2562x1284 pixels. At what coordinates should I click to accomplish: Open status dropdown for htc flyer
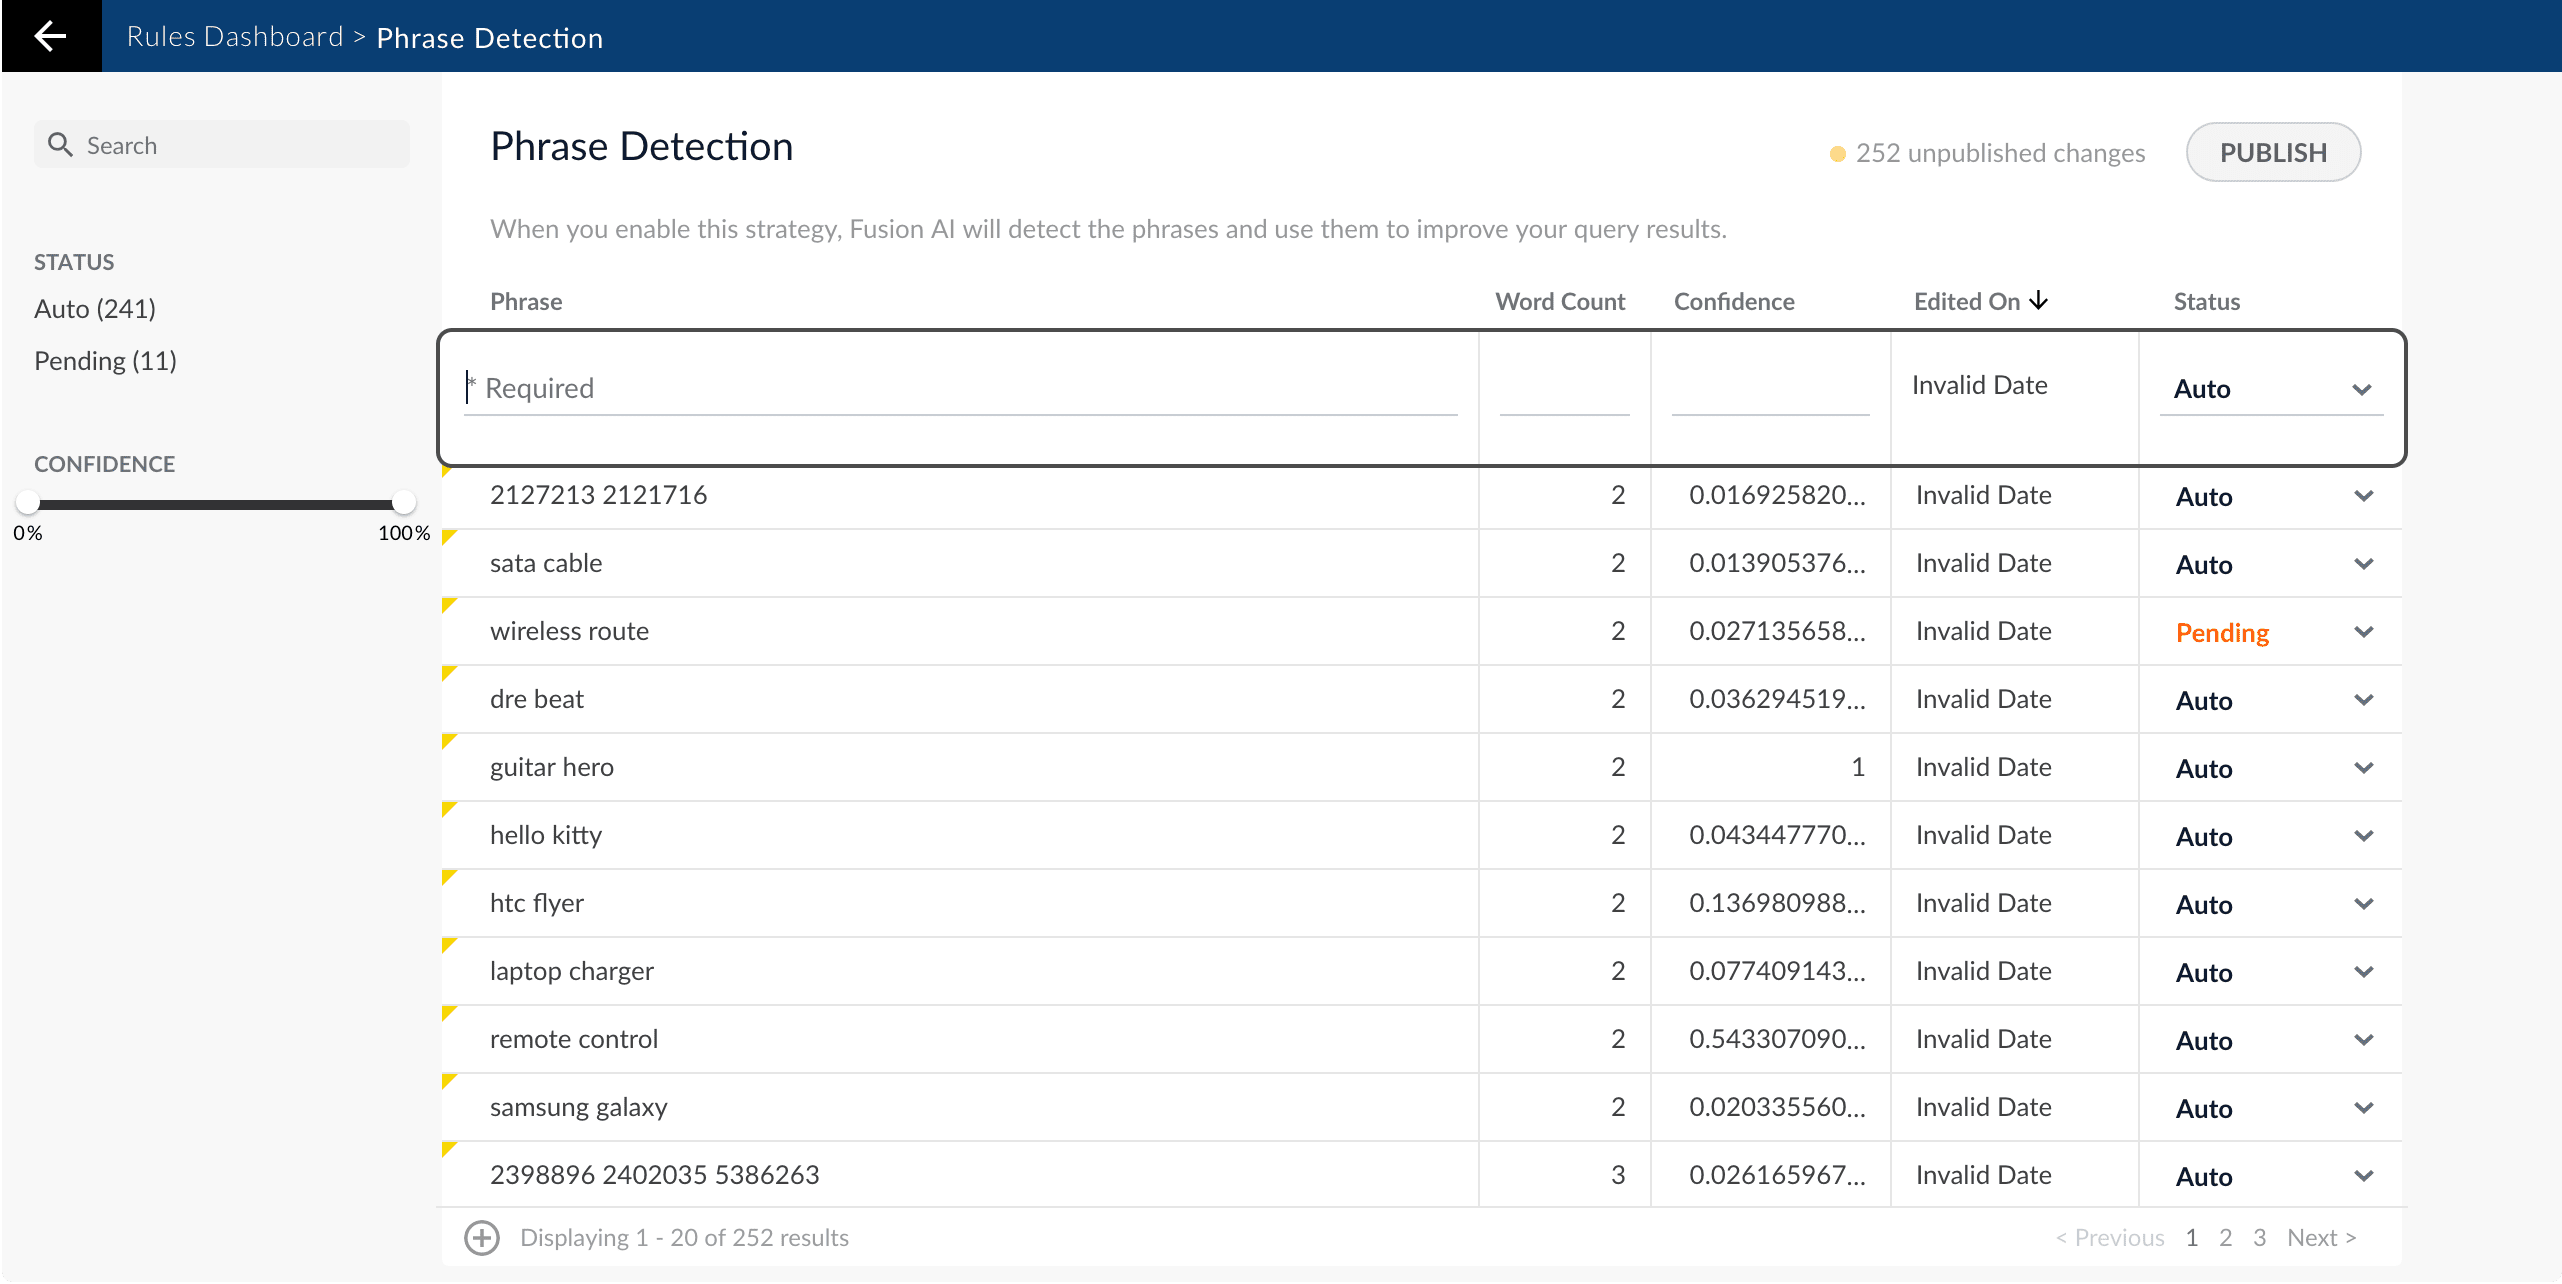pos(2363,904)
